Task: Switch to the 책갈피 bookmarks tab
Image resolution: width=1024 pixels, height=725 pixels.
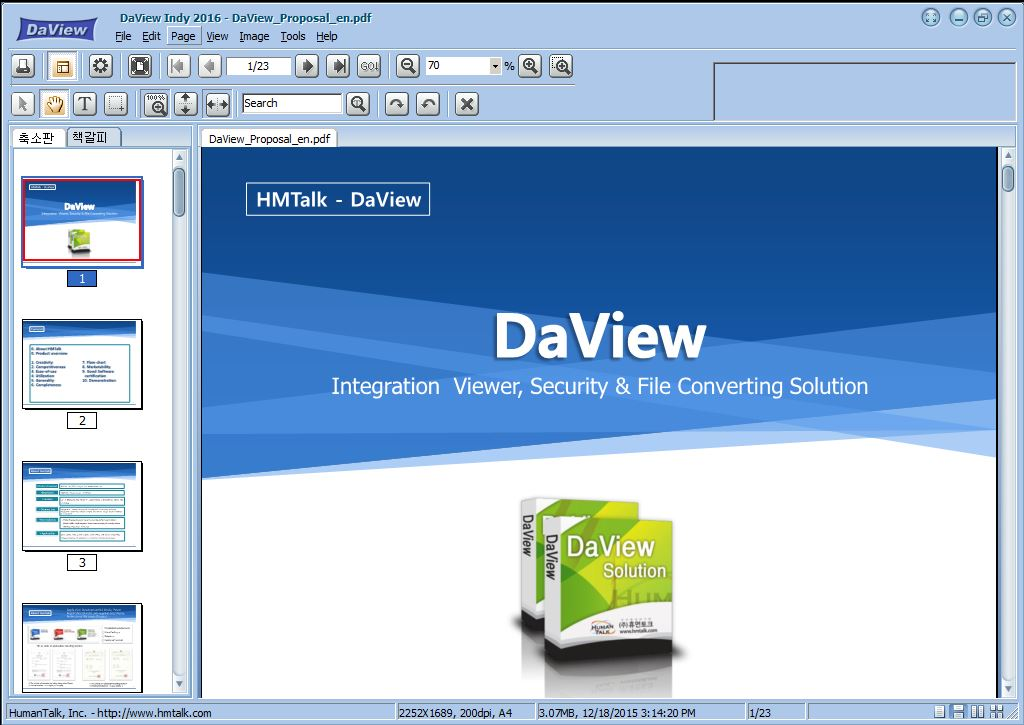Action: (93, 137)
